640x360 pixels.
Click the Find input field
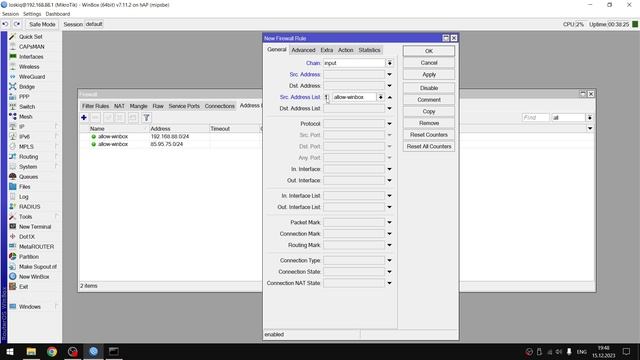(535, 118)
